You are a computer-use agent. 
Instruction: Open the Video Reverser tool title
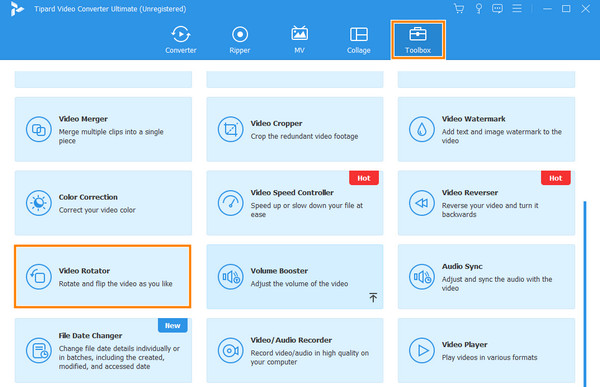470,193
